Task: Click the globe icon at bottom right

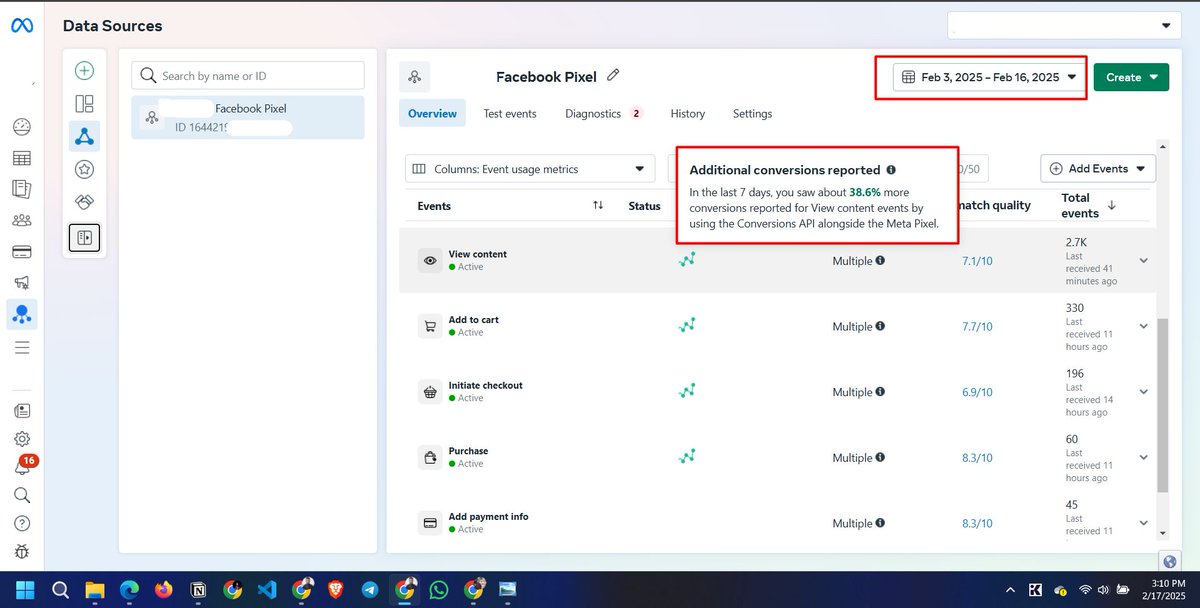Action: click(x=1169, y=561)
